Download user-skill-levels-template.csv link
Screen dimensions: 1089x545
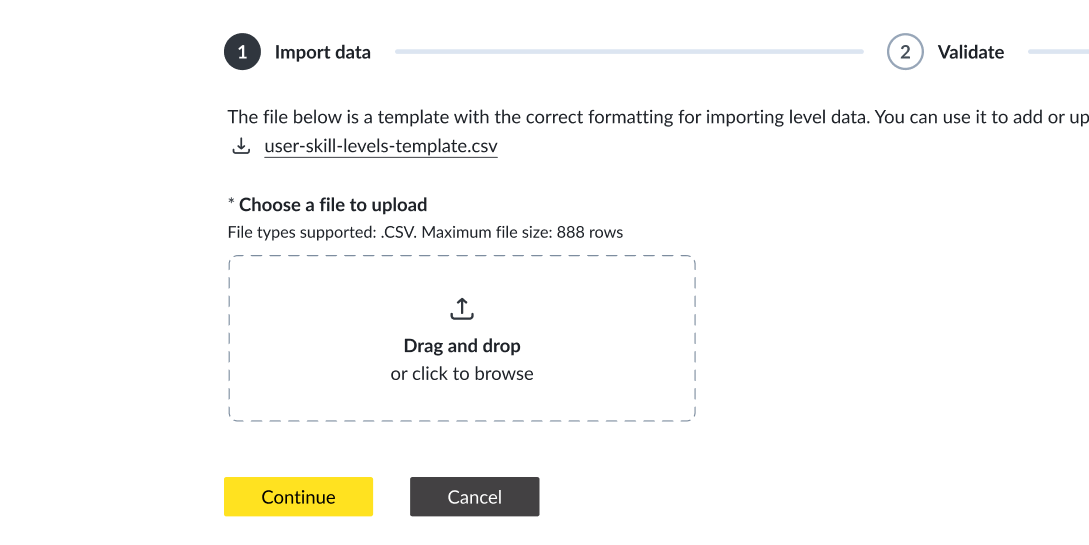(380, 147)
